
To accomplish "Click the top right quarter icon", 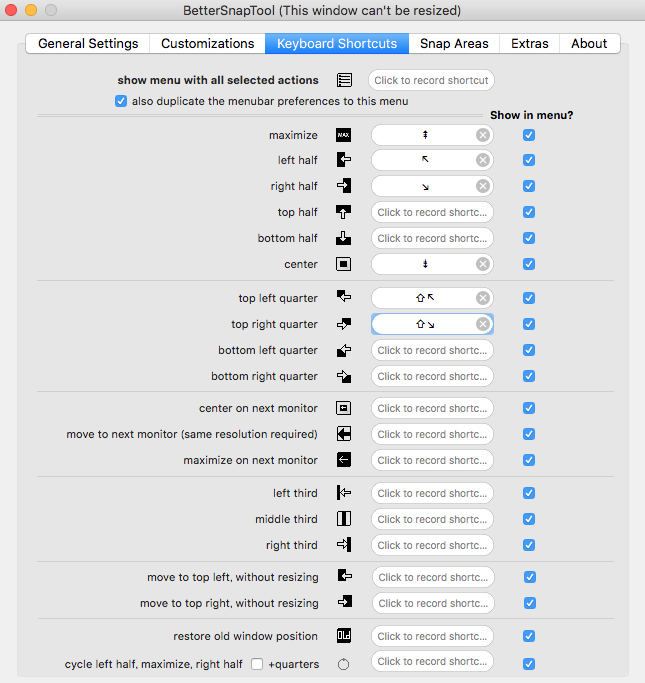I will [344, 324].
